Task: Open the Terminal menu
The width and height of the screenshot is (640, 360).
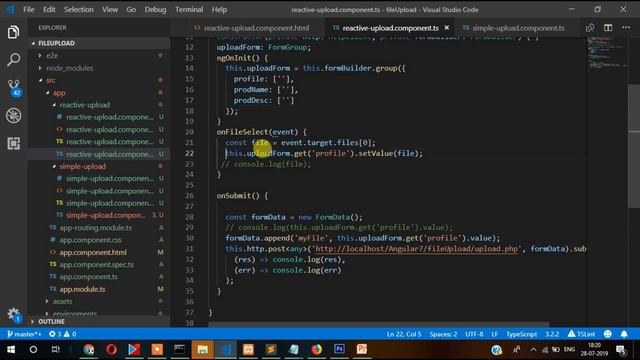Action: click(189, 9)
